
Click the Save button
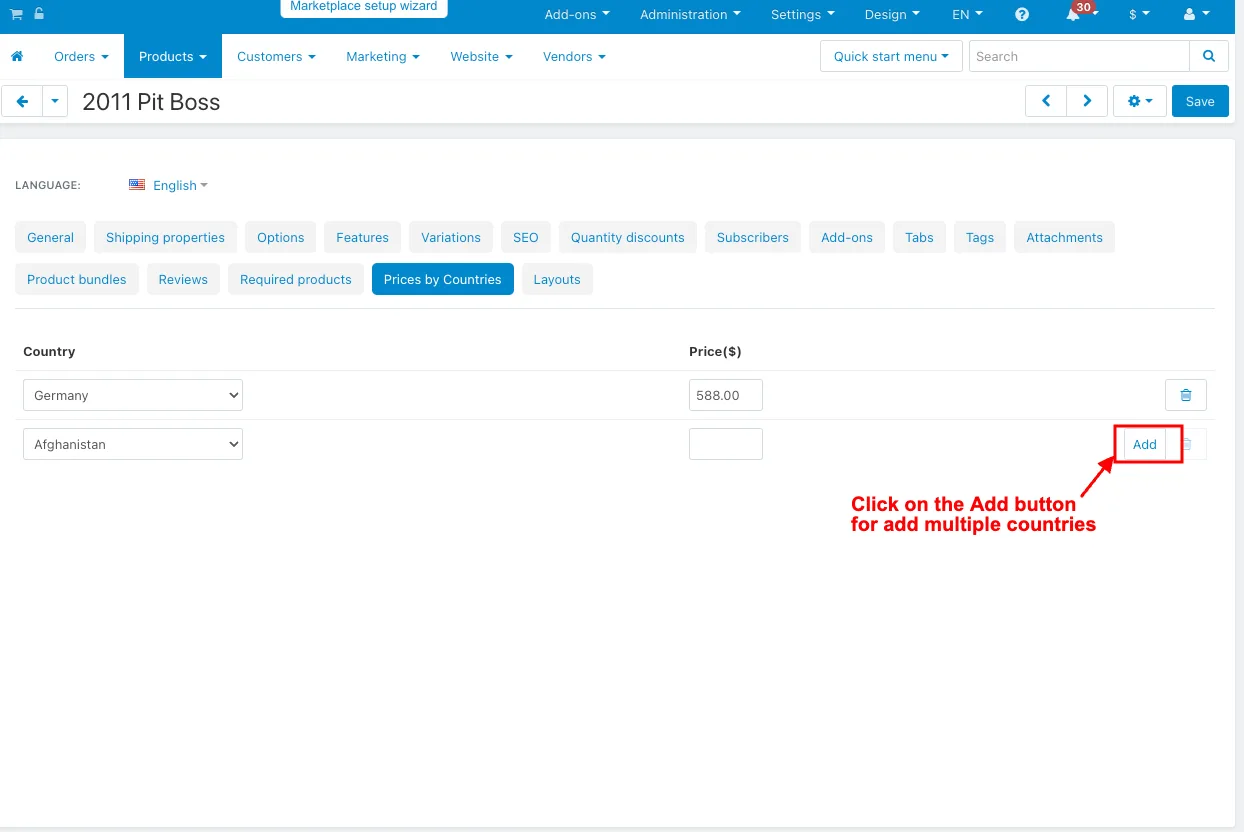click(x=1200, y=101)
